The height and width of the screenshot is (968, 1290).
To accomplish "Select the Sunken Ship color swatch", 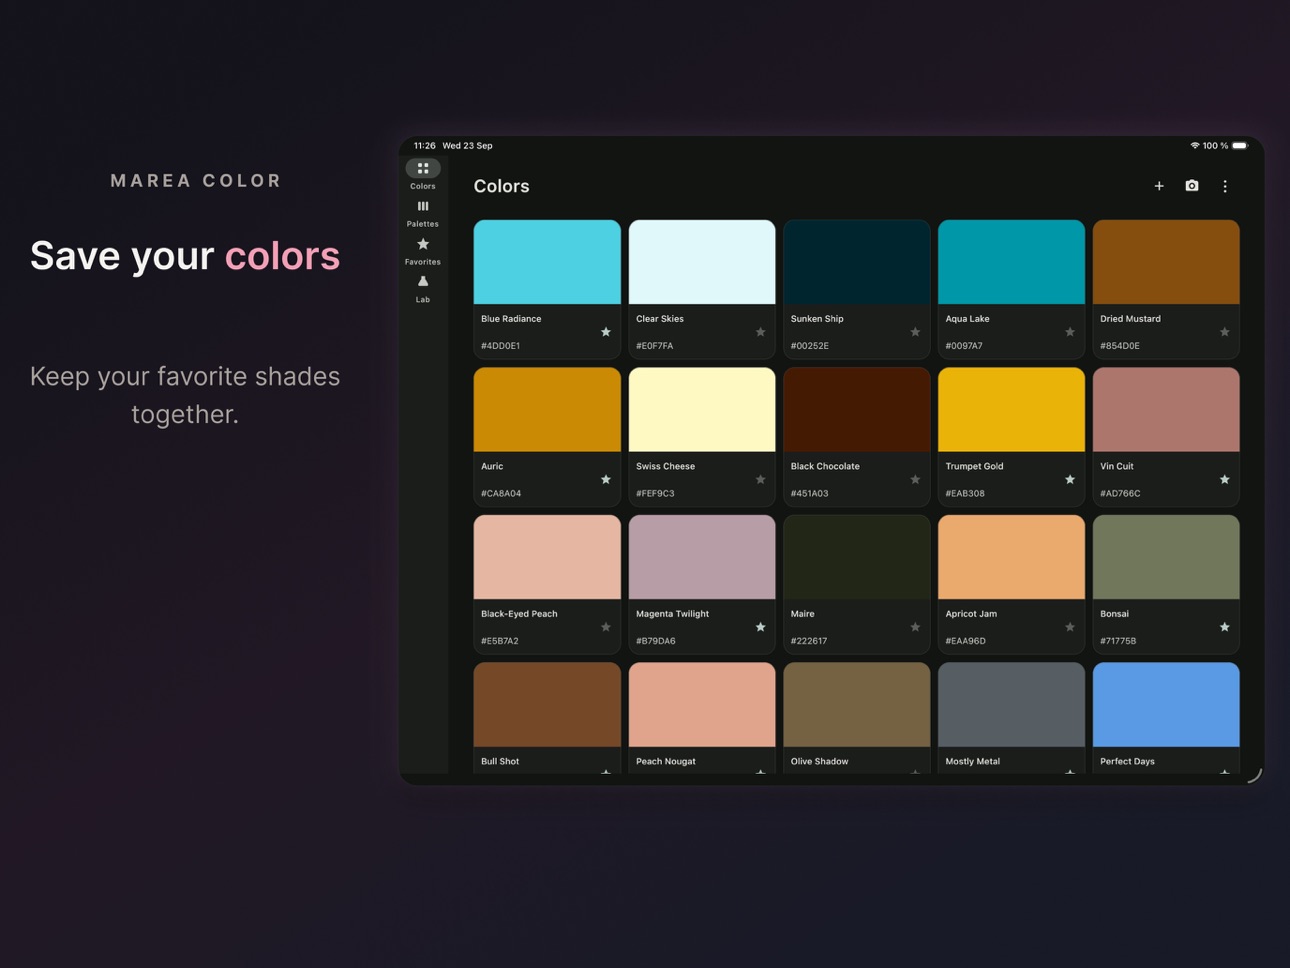I will (x=857, y=262).
